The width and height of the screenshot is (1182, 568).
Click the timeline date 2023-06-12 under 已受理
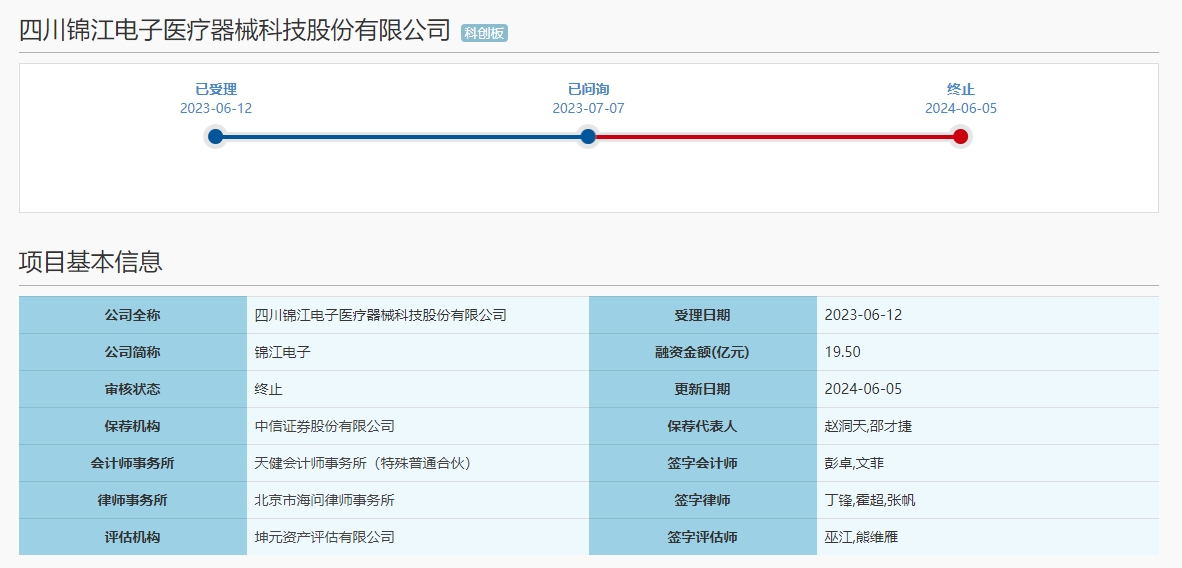216,109
